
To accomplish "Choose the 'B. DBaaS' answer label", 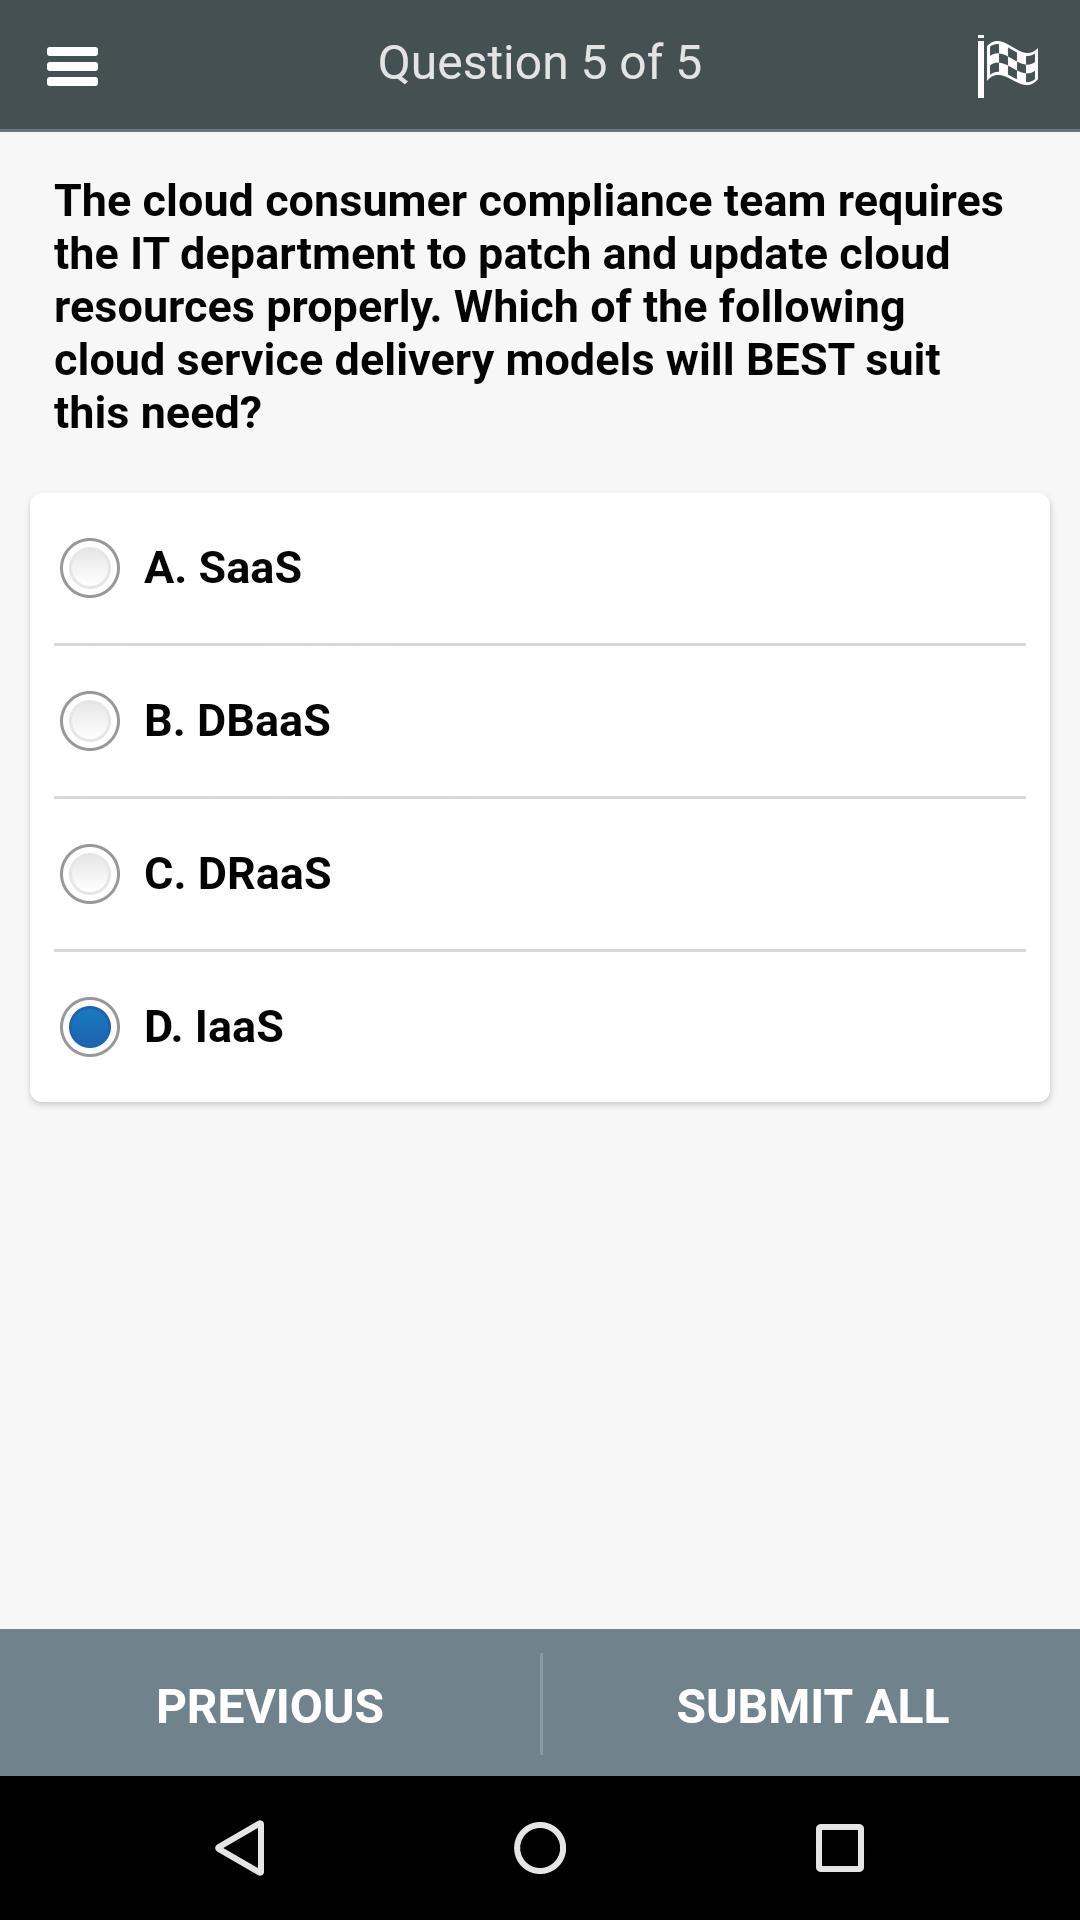I will [237, 721].
